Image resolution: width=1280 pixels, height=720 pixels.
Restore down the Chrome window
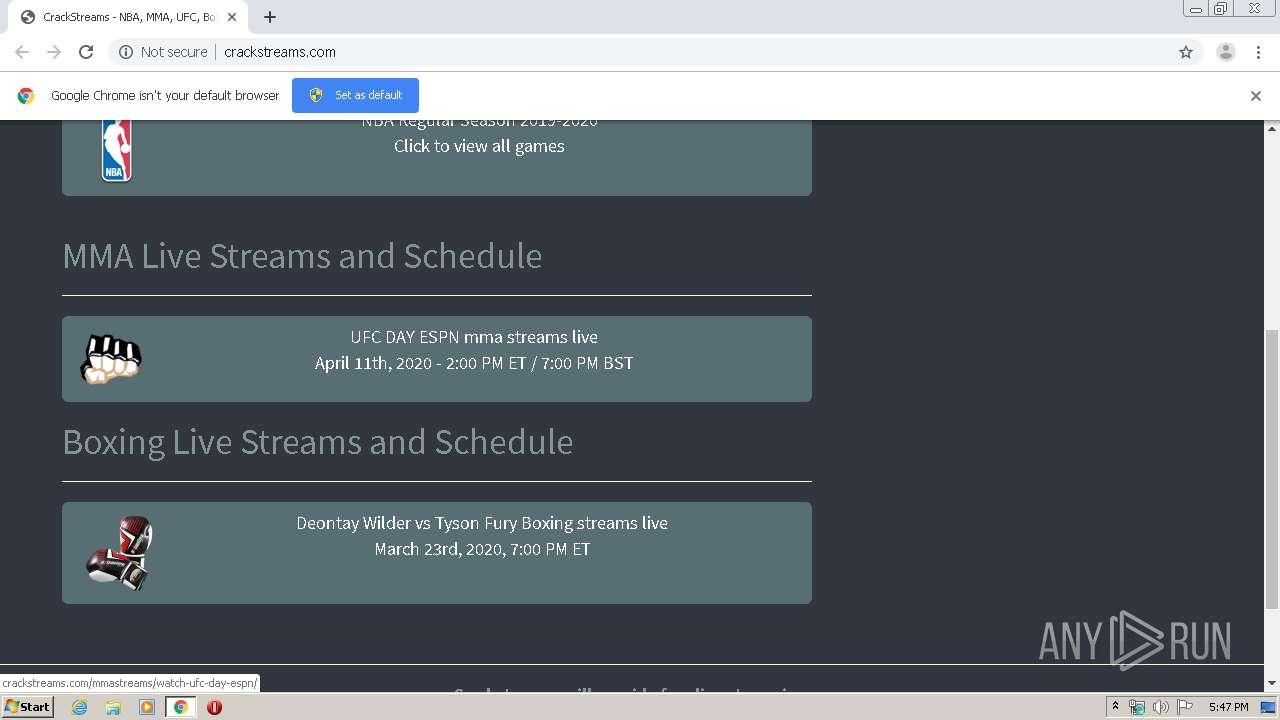pyautogui.click(x=1221, y=9)
